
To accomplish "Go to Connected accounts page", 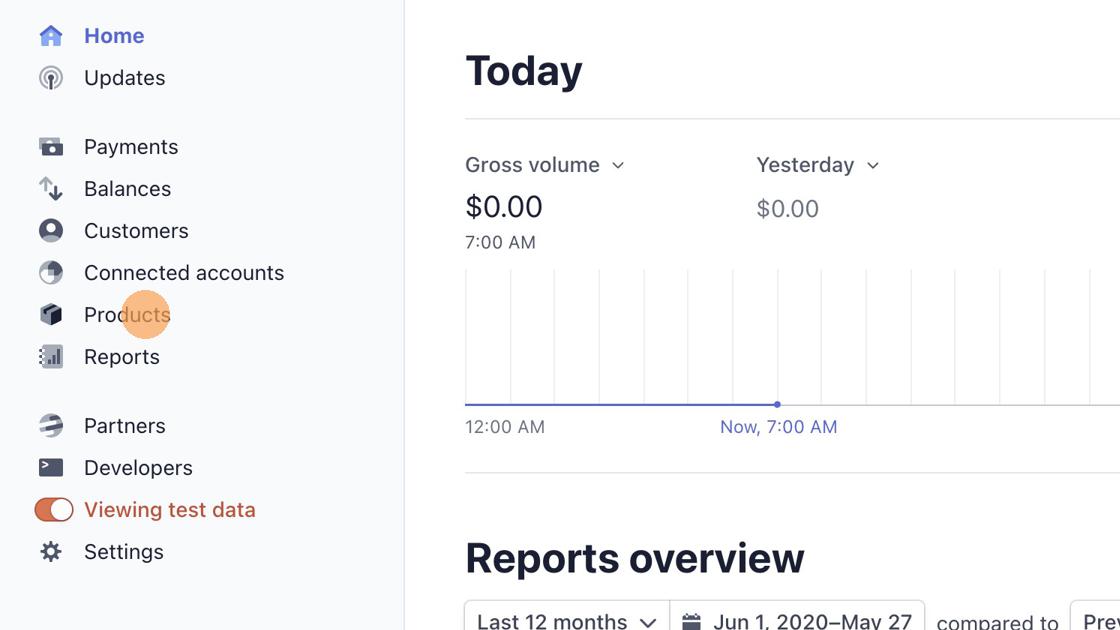I will click(x=184, y=273).
